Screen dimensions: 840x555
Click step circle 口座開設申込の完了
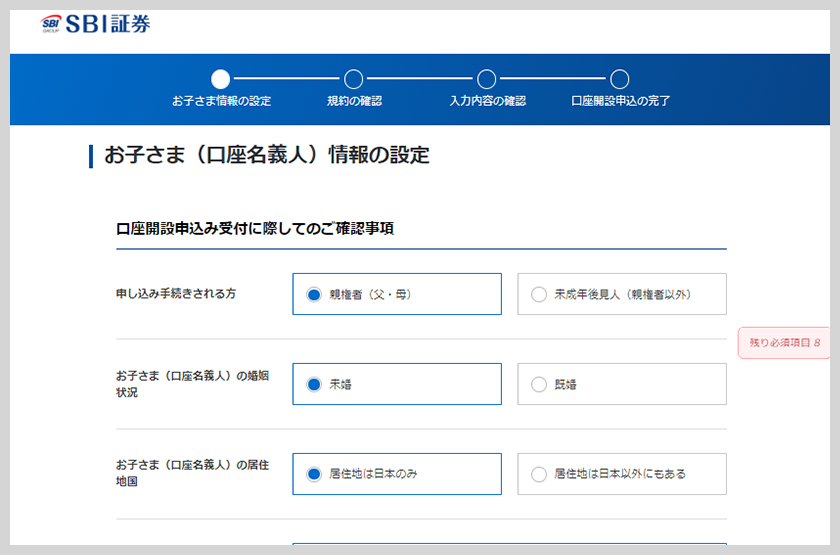coord(620,79)
